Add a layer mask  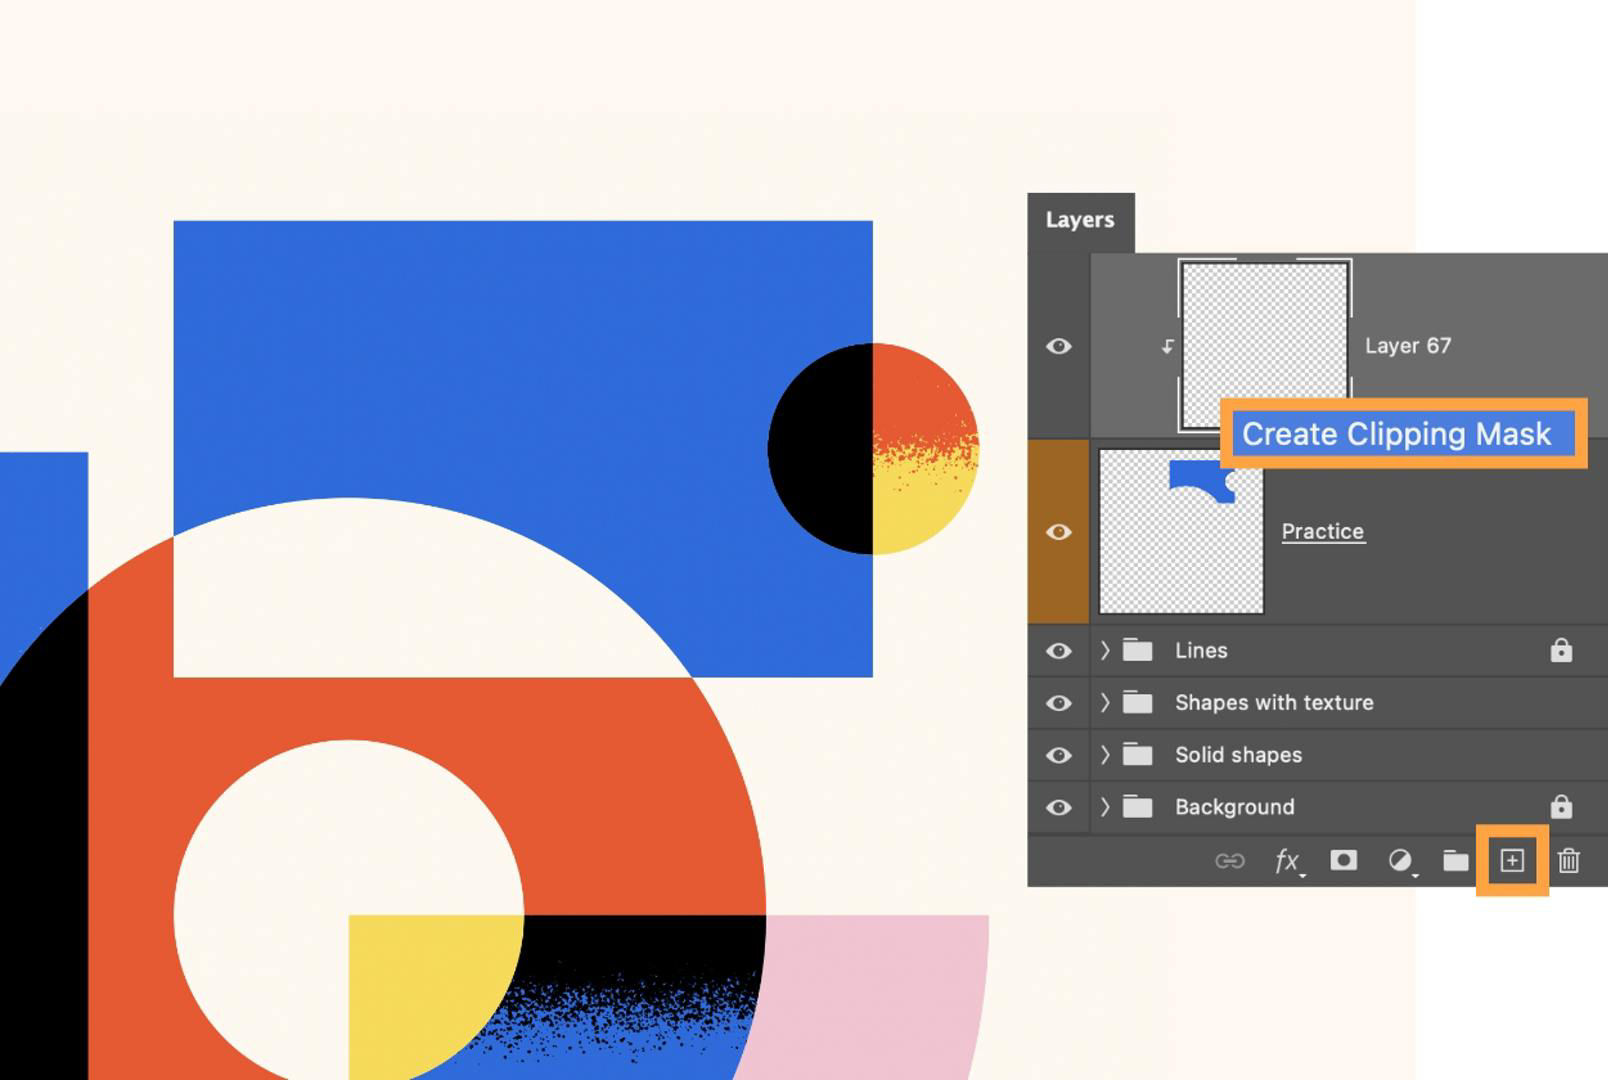pos(1344,860)
